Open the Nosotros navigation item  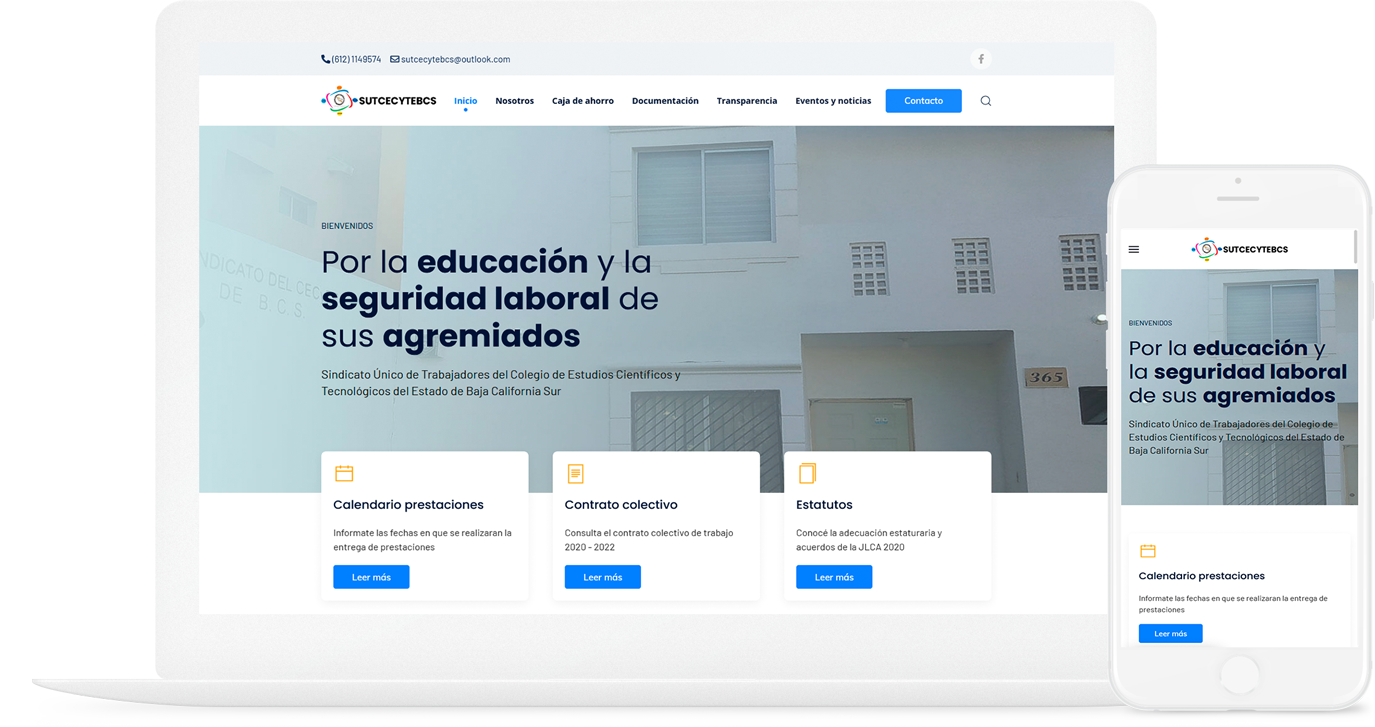tap(515, 100)
